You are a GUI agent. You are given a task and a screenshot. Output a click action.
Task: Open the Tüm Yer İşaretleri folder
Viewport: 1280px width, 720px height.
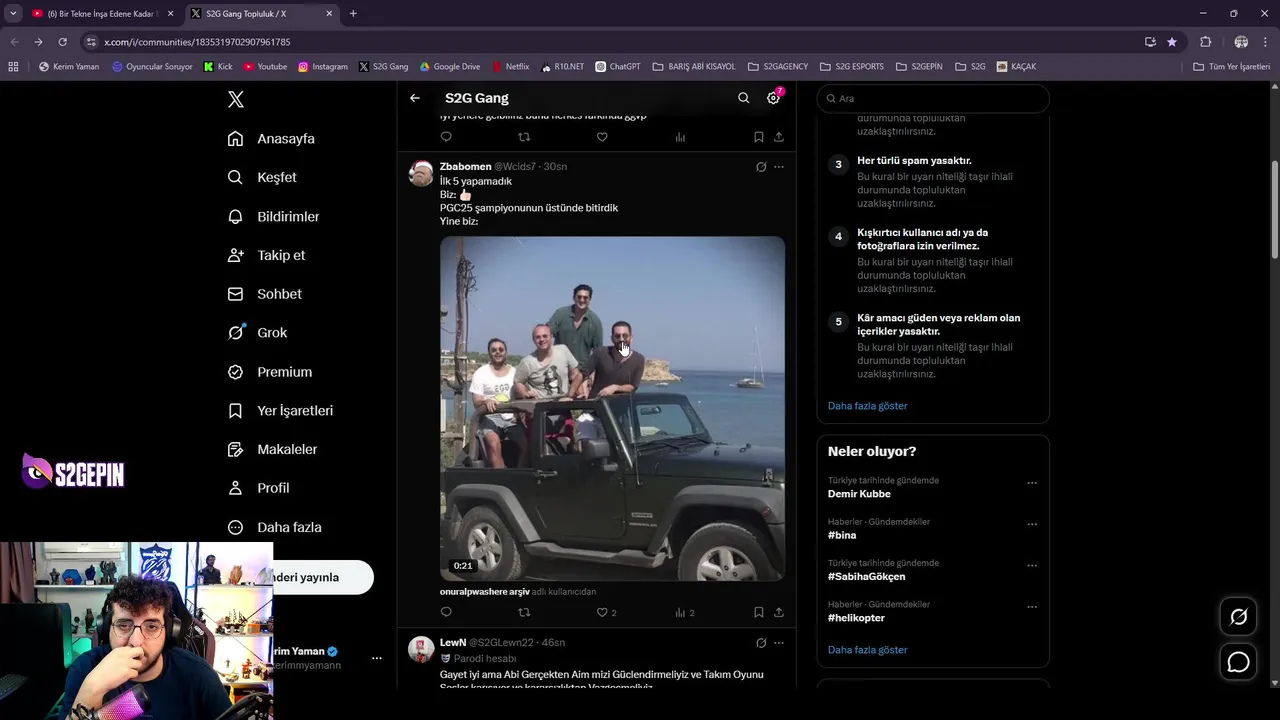[x=1231, y=67]
